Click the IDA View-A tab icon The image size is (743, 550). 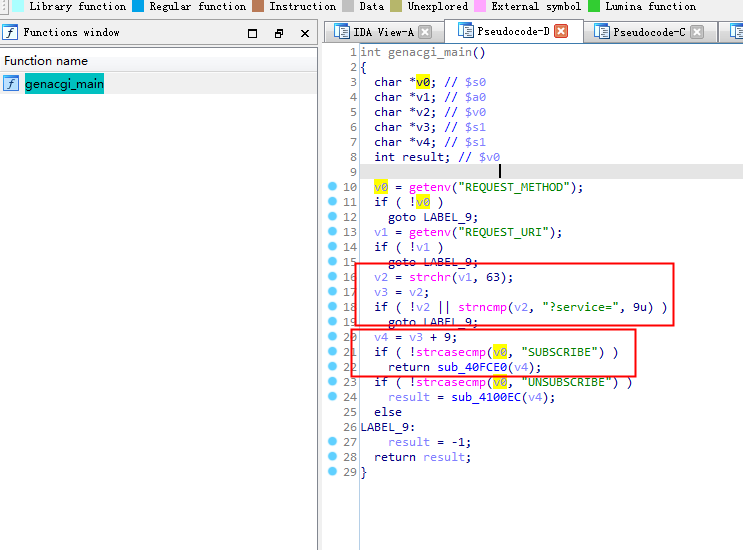click(x=341, y=32)
